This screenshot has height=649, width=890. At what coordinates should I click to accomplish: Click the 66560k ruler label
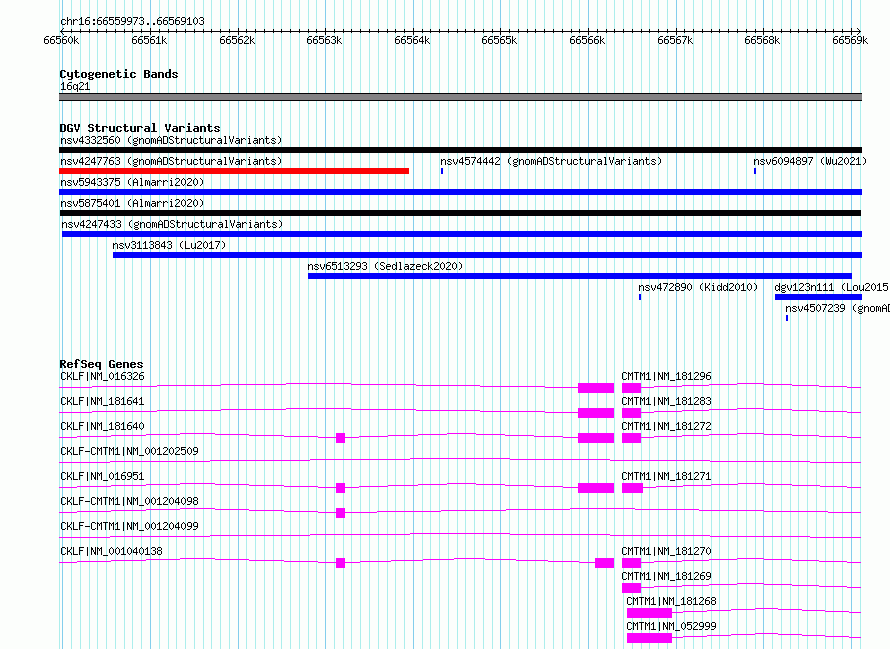point(61,40)
